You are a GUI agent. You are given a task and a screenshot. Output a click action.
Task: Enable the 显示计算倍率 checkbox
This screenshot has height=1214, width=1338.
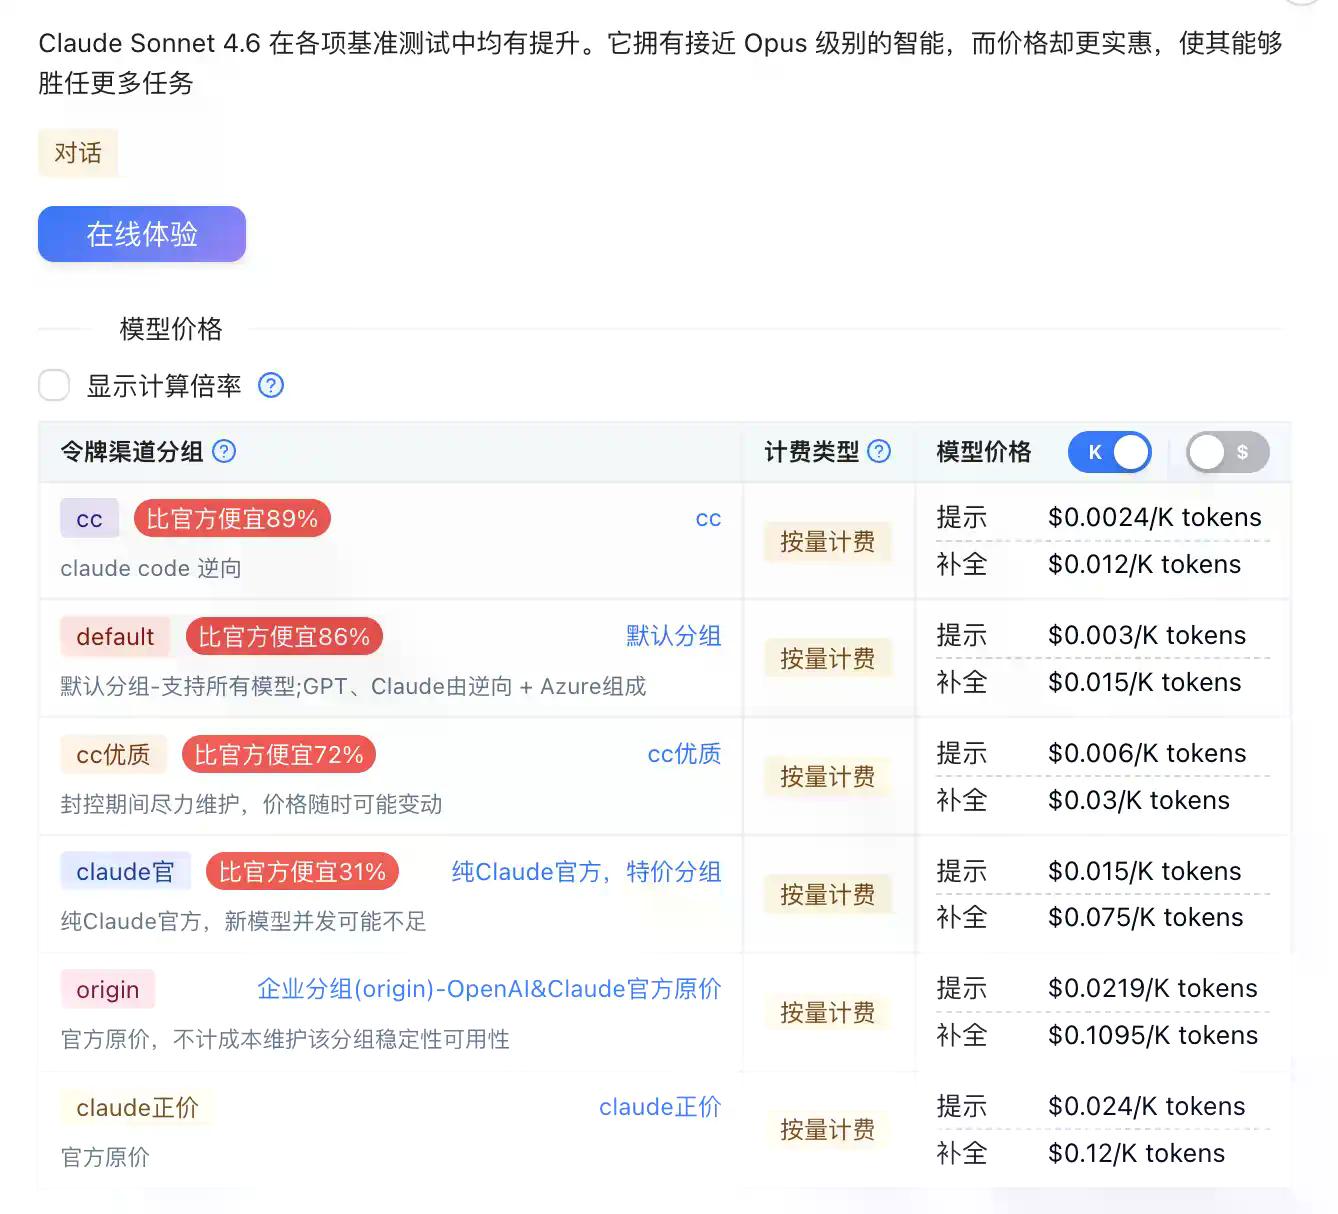[x=54, y=385]
